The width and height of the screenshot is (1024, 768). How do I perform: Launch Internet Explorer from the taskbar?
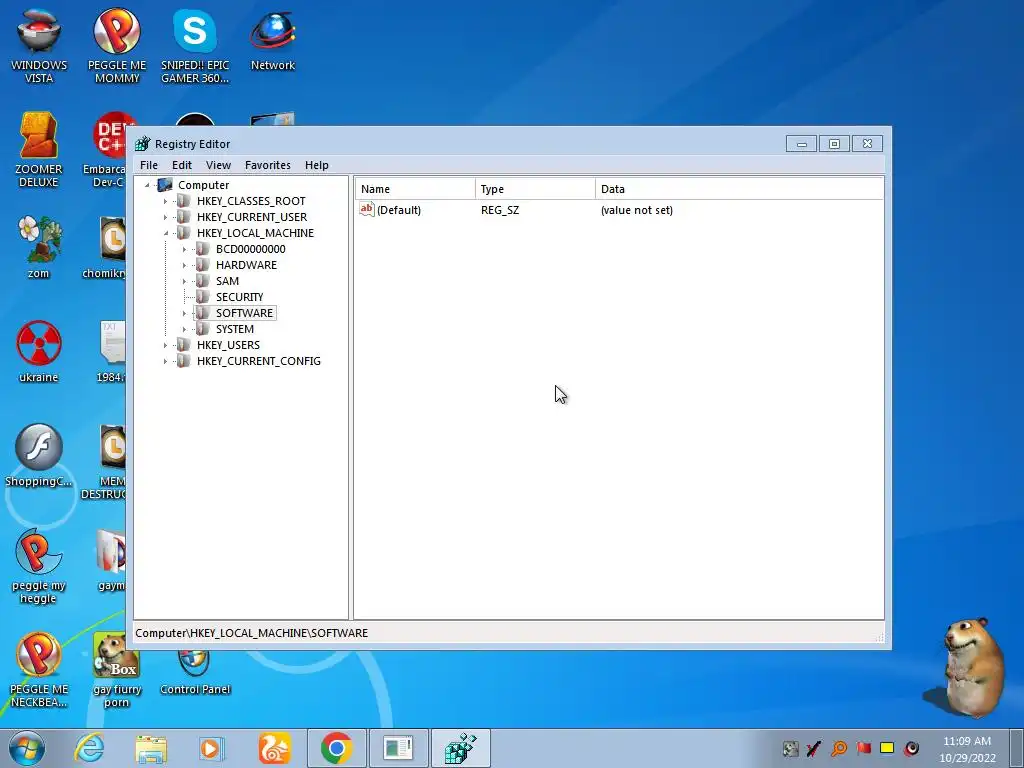click(89, 748)
